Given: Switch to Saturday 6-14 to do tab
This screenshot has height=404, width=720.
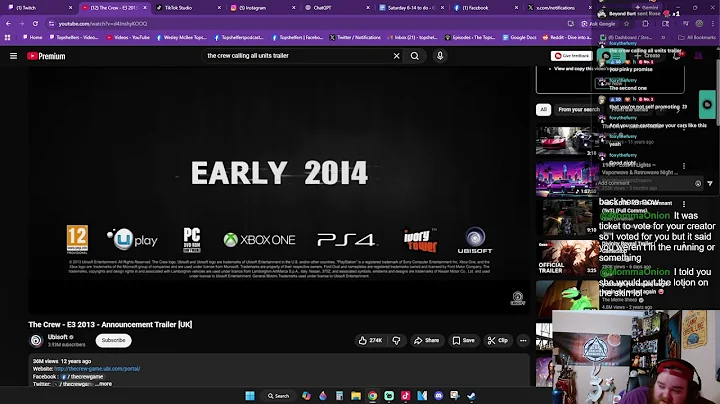Looking at the screenshot, I should (411, 7).
